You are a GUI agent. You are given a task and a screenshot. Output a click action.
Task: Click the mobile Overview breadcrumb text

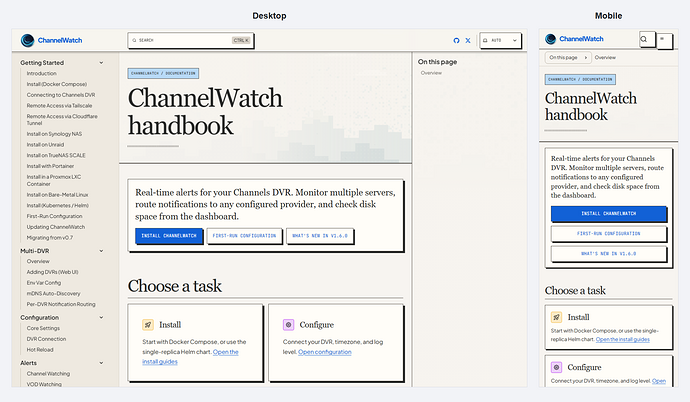coord(605,58)
